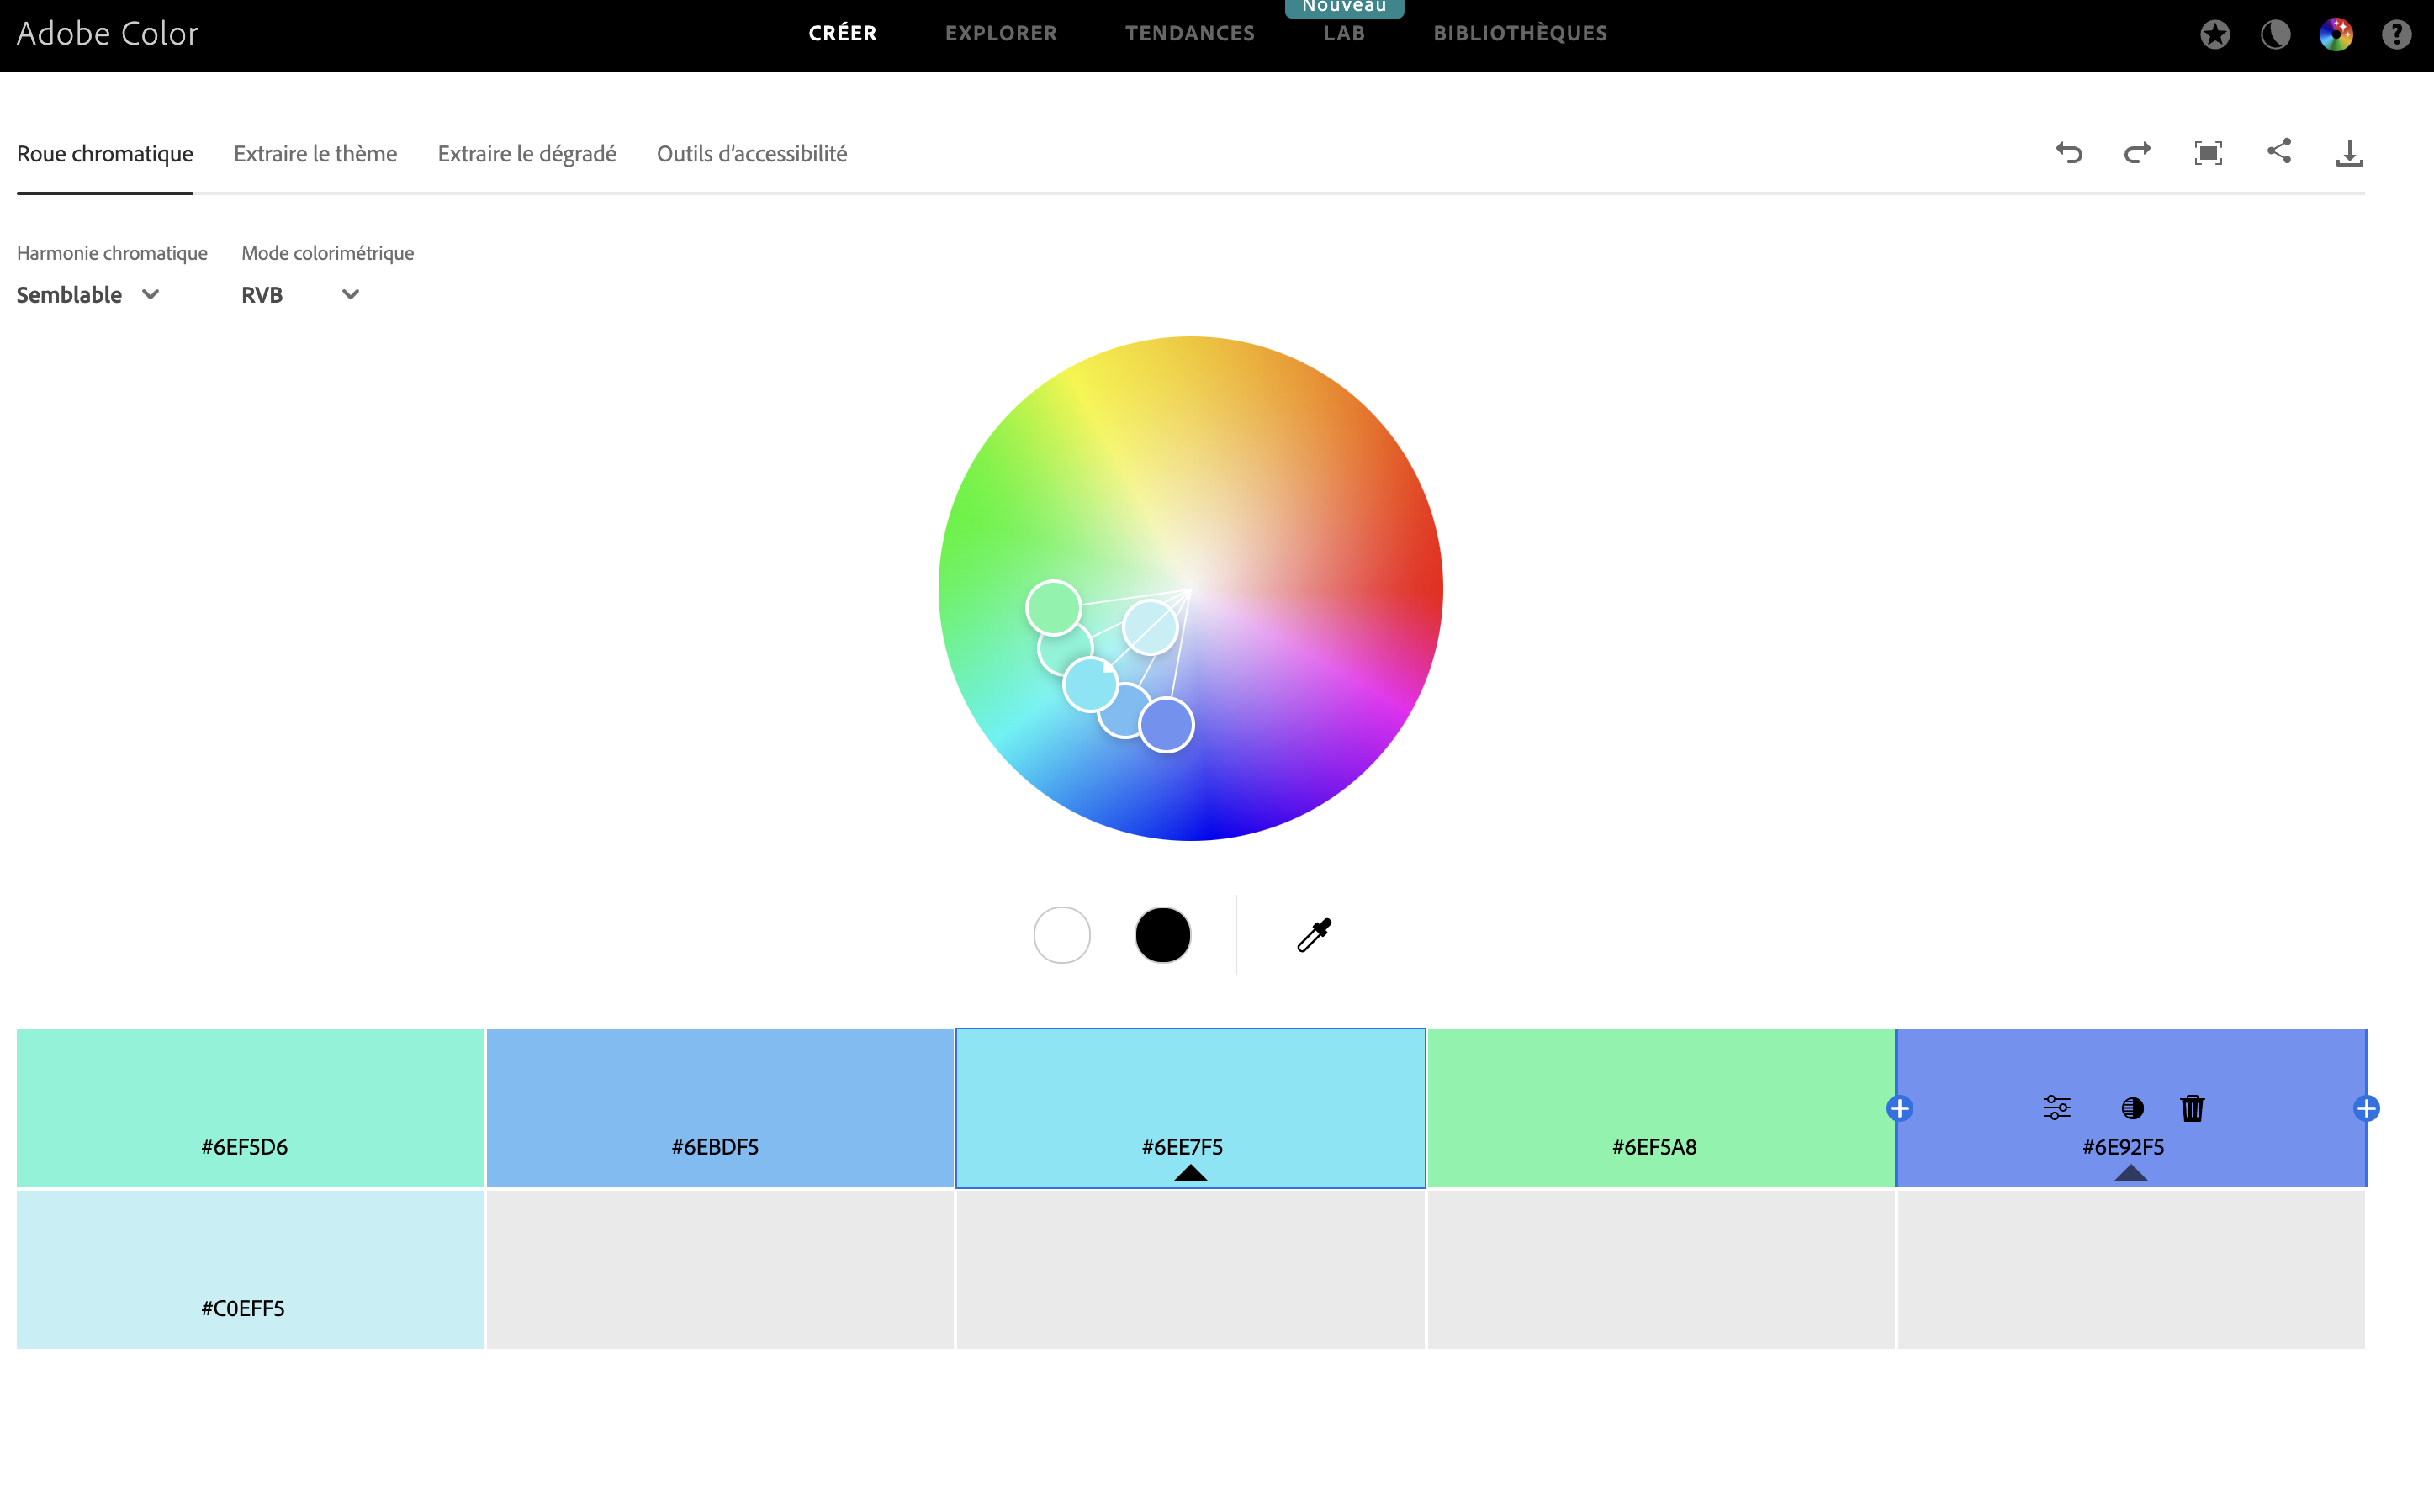
Task: Go to the TENDANCES page
Action: click(x=1189, y=33)
